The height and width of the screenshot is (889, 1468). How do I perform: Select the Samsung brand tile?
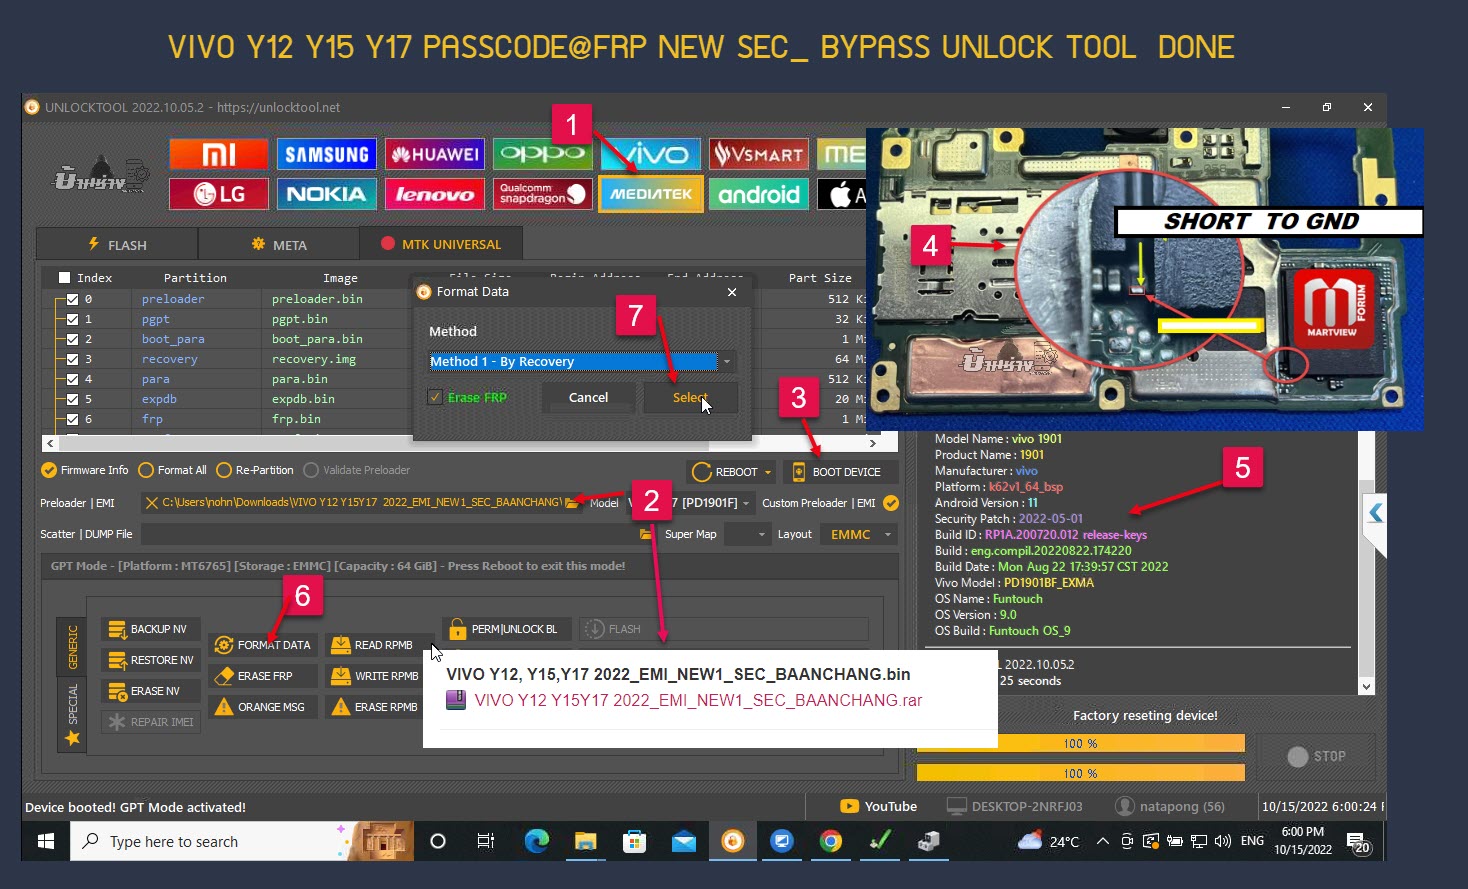tap(327, 154)
